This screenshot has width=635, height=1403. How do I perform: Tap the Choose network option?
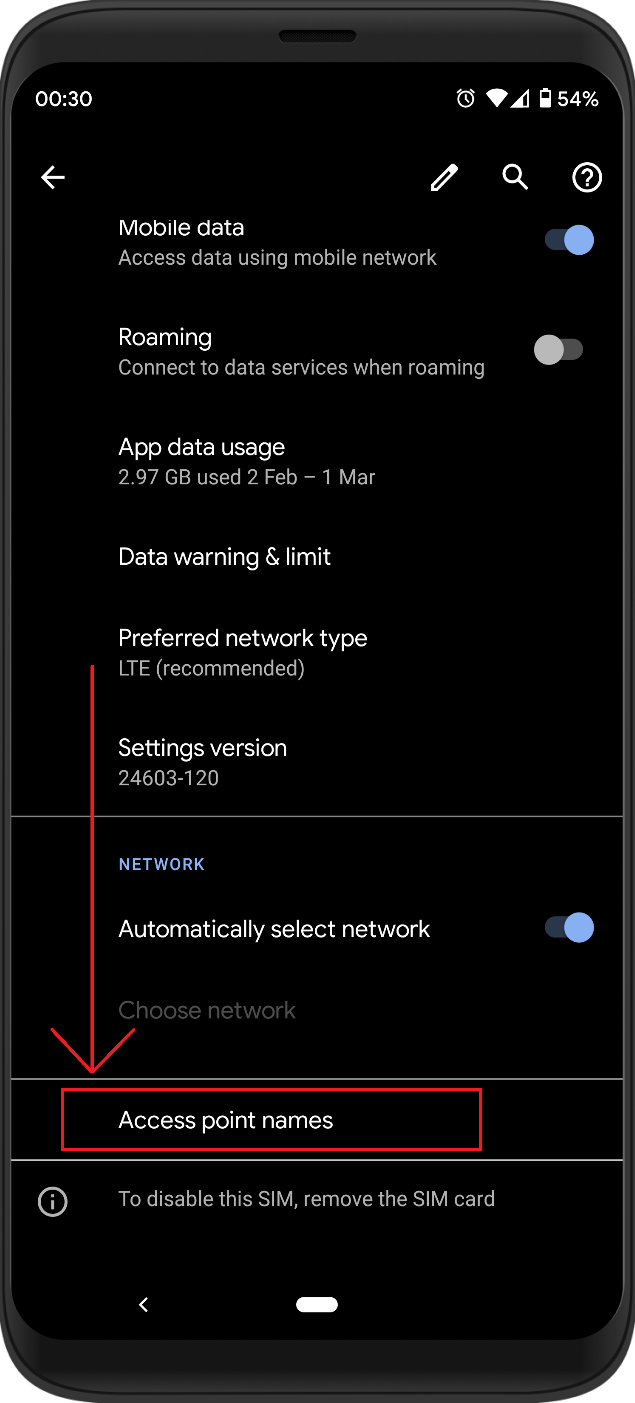[x=207, y=1011]
